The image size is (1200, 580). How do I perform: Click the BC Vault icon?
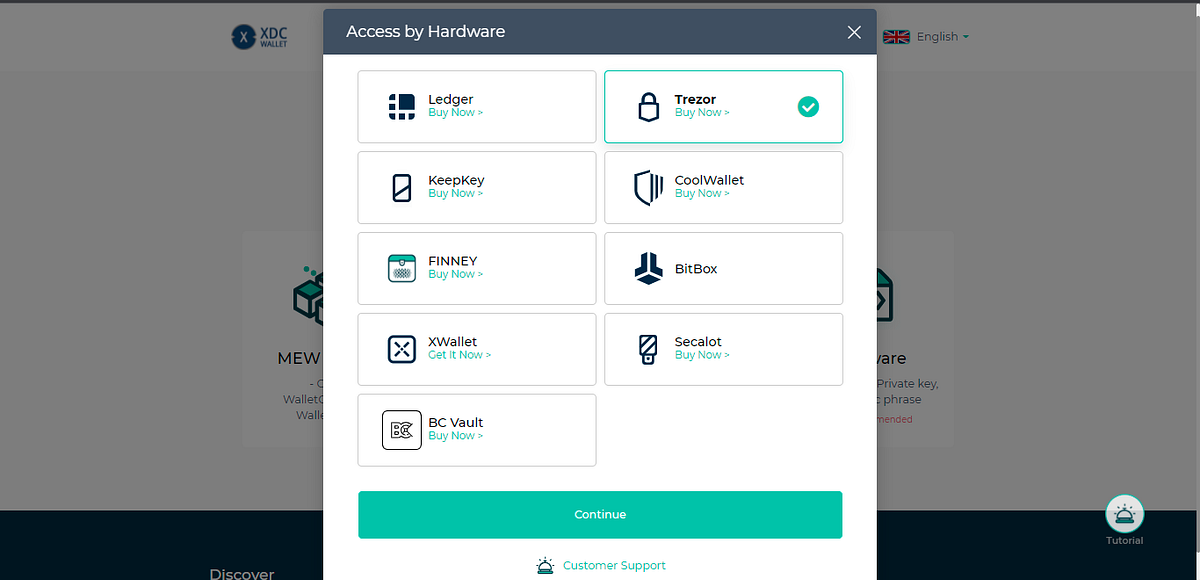click(x=401, y=430)
